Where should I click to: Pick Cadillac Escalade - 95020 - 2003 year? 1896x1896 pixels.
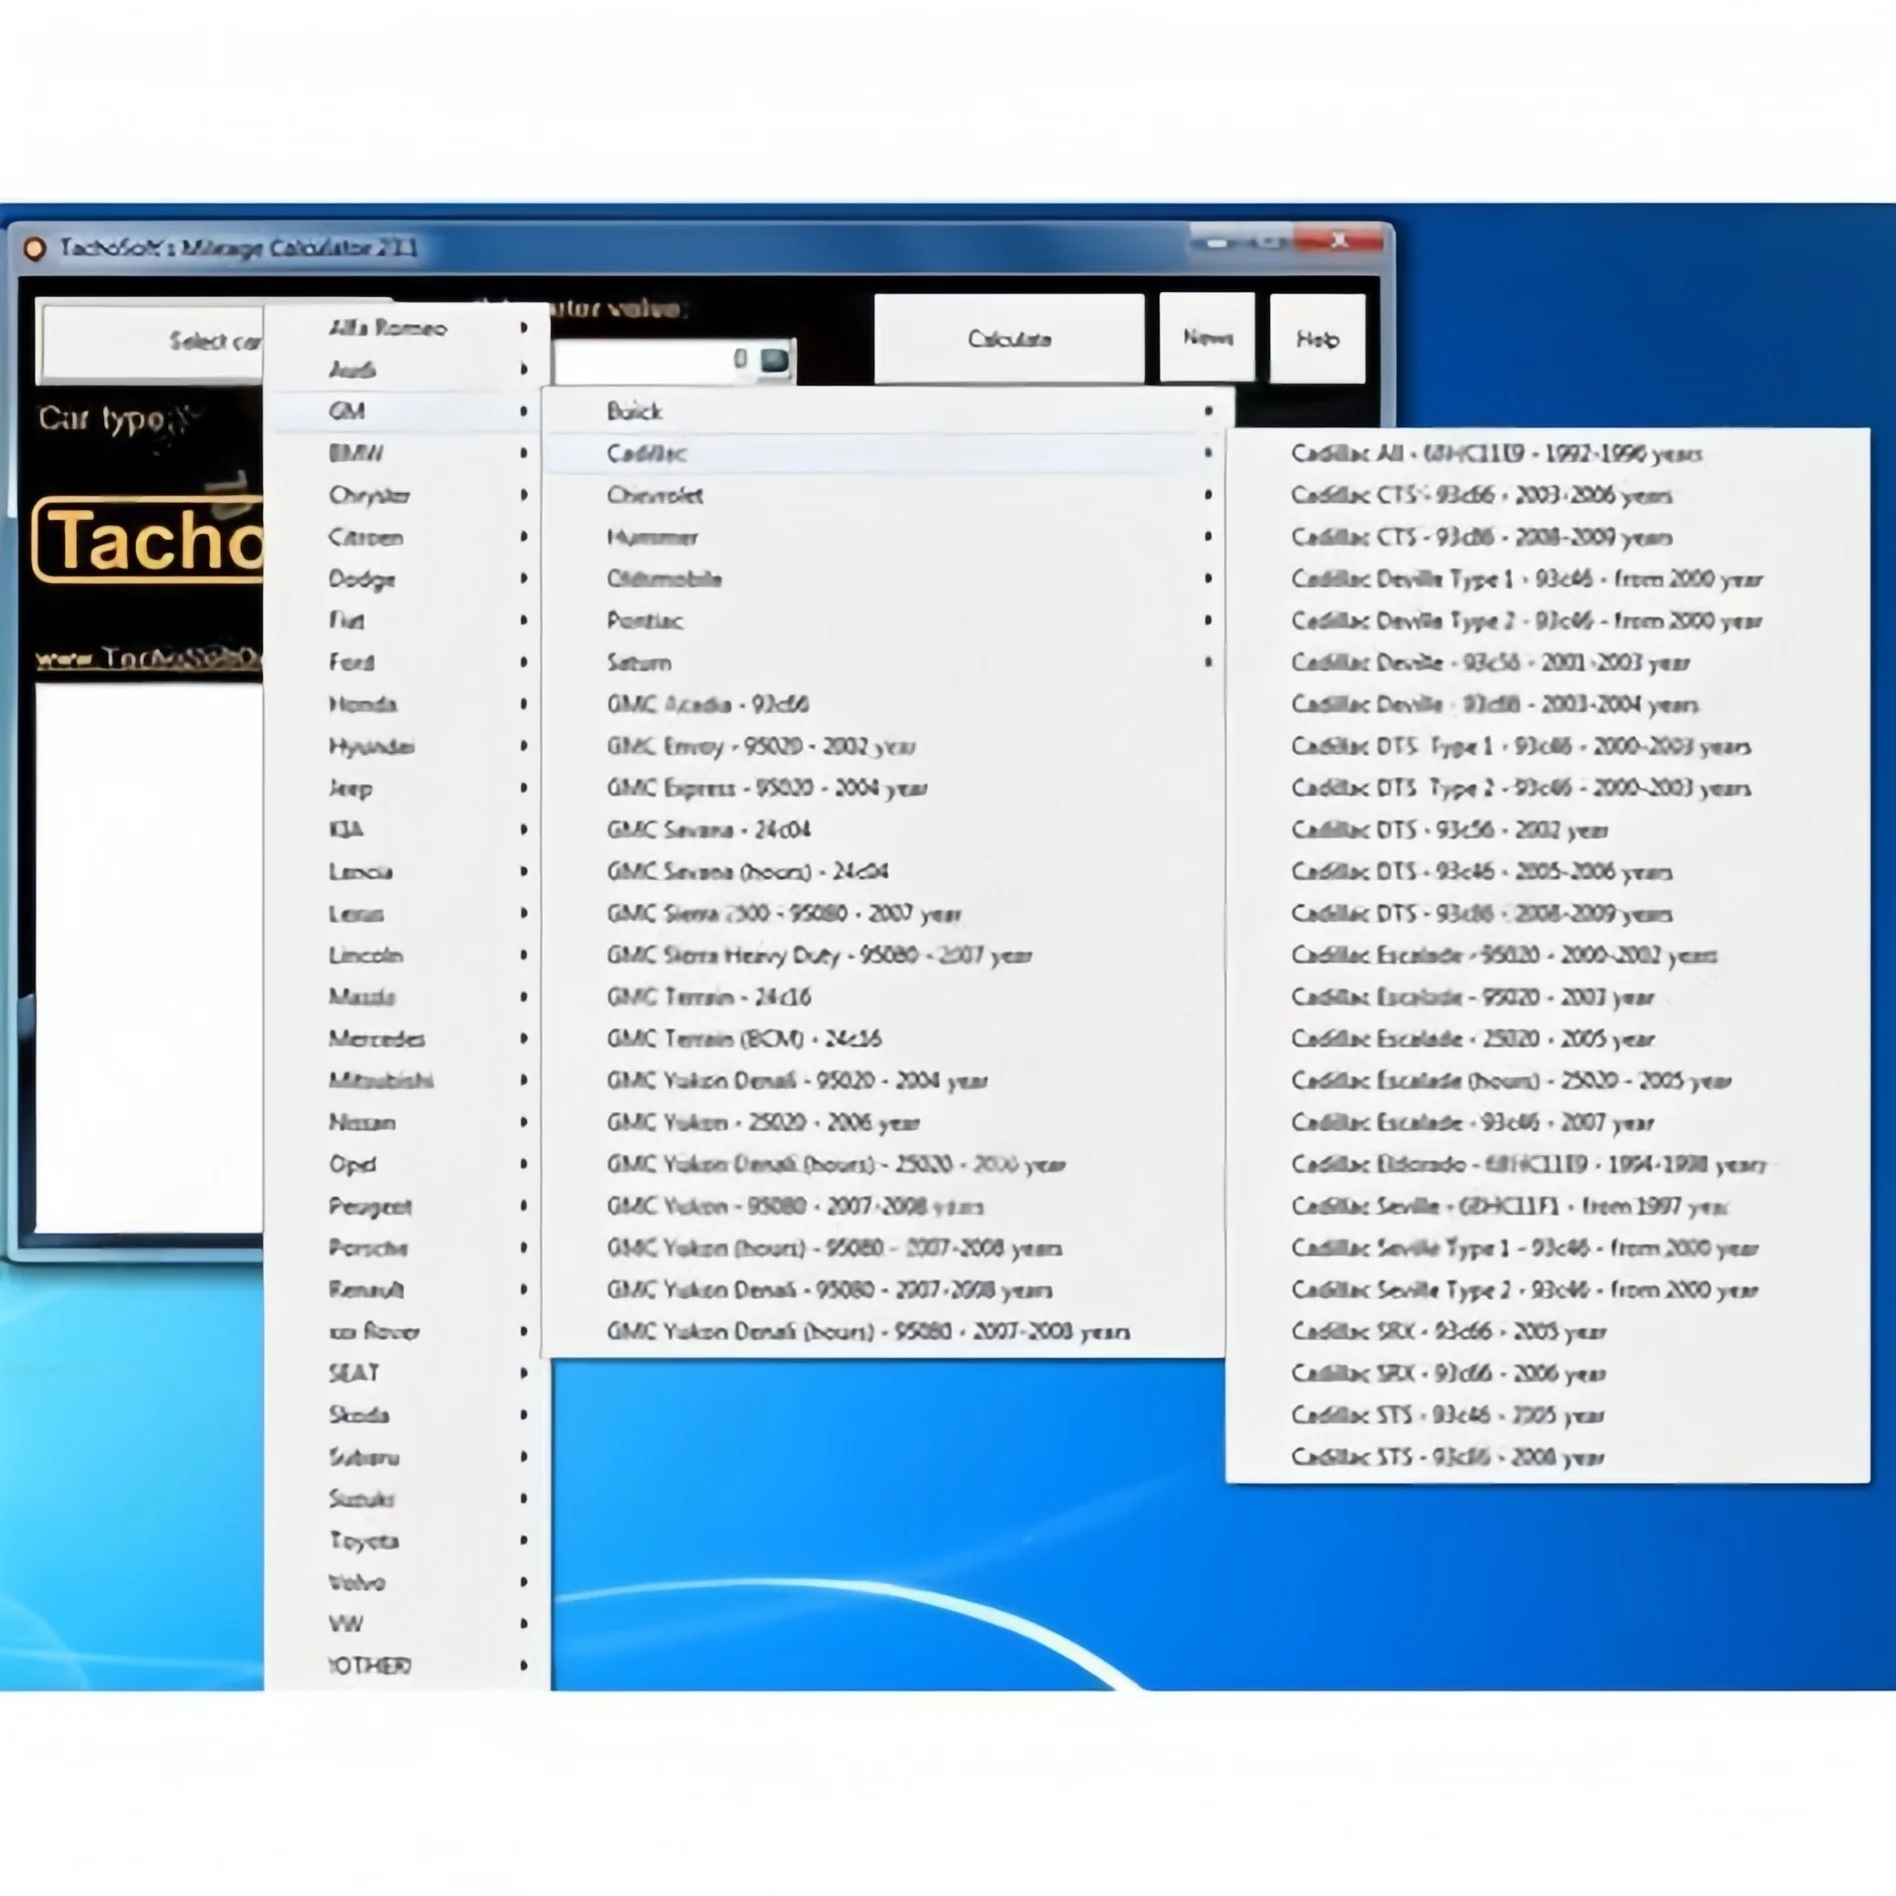coord(1548,997)
